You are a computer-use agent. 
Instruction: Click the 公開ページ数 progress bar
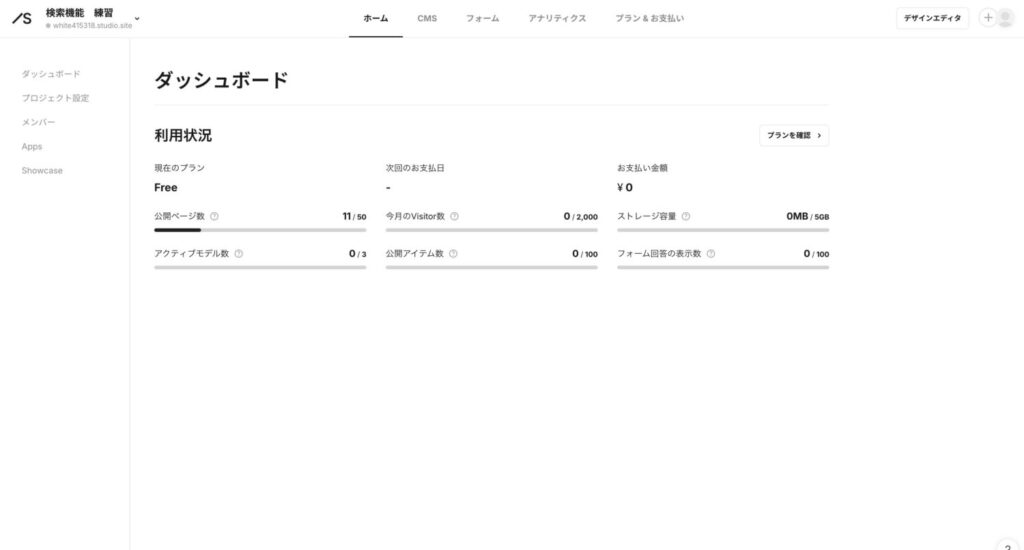(x=260, y=230)
